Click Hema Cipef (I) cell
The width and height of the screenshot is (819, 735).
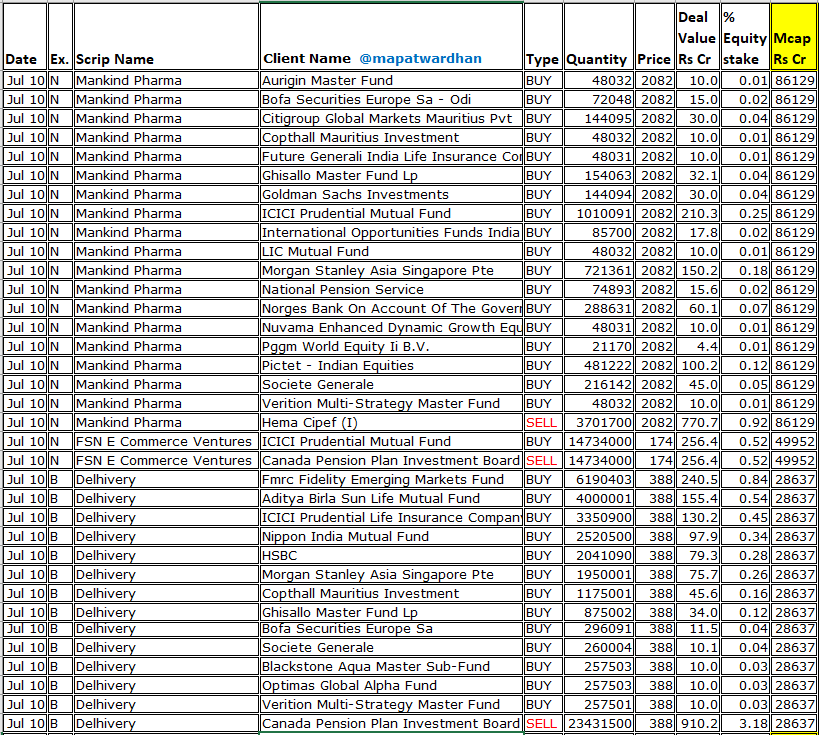click(x=391, y=422)
